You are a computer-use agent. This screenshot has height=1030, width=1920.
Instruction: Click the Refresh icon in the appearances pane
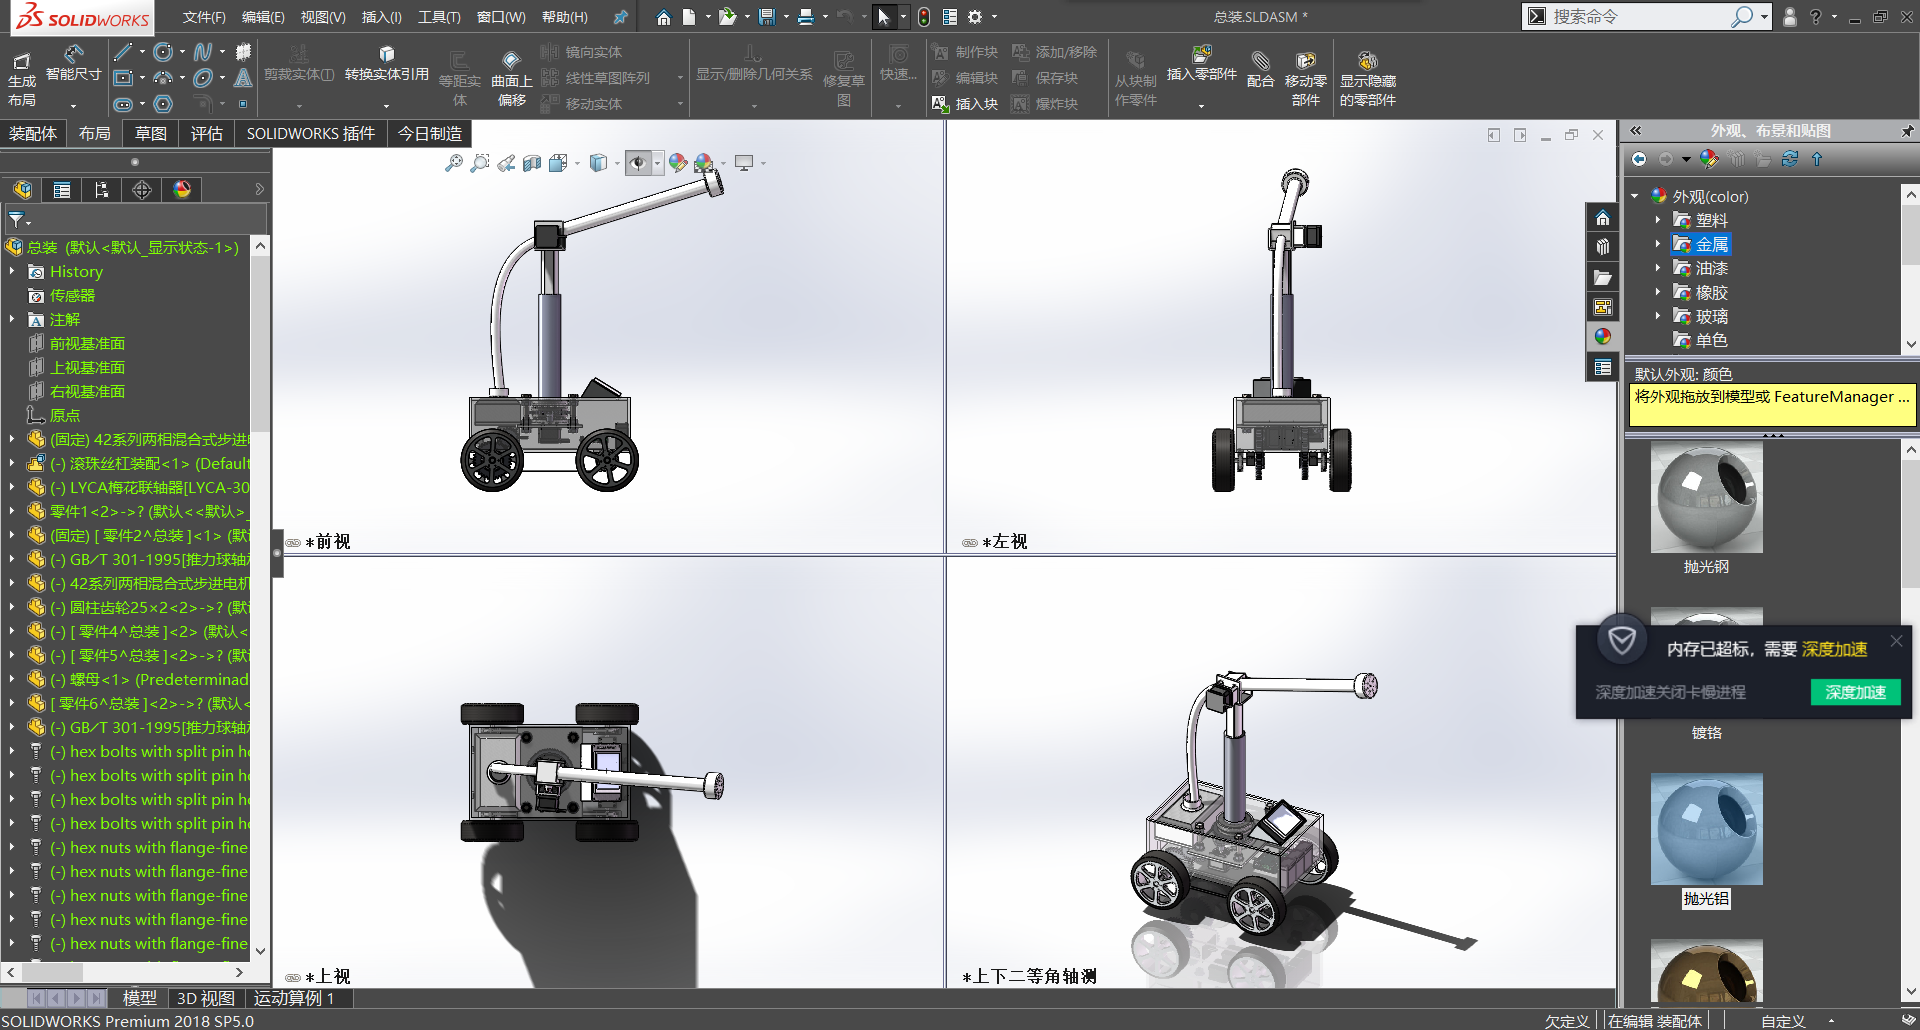point(1790,159)
